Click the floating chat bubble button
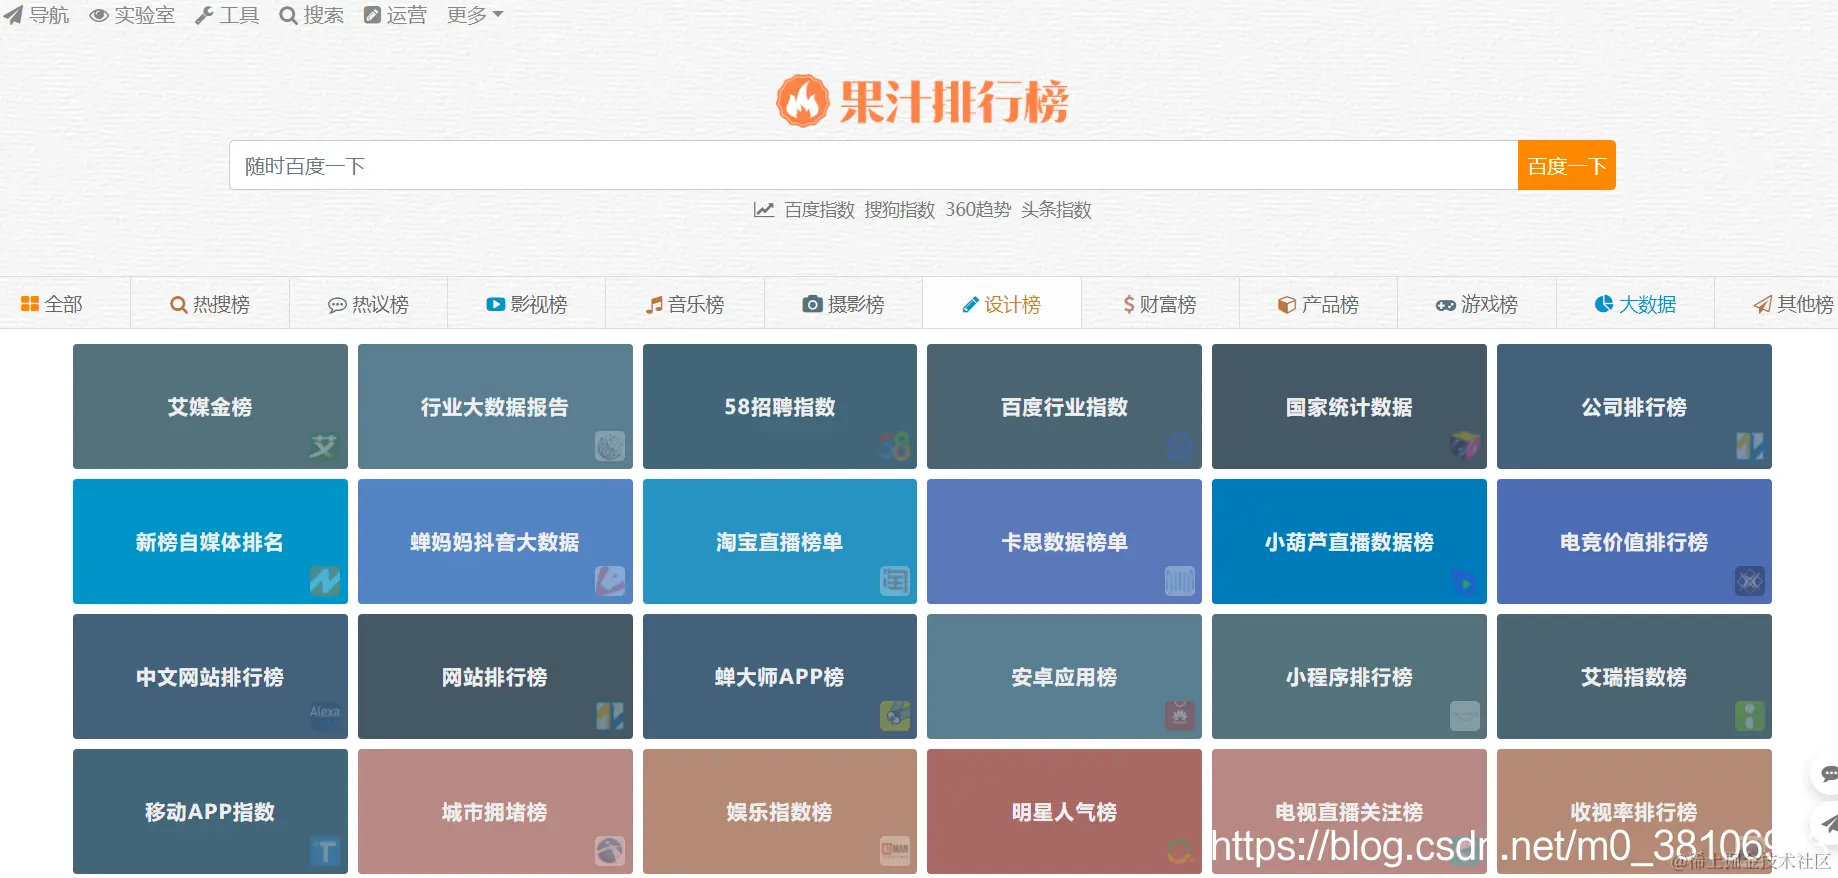This screenshot has width=1838, height=878. point(1826,773)
